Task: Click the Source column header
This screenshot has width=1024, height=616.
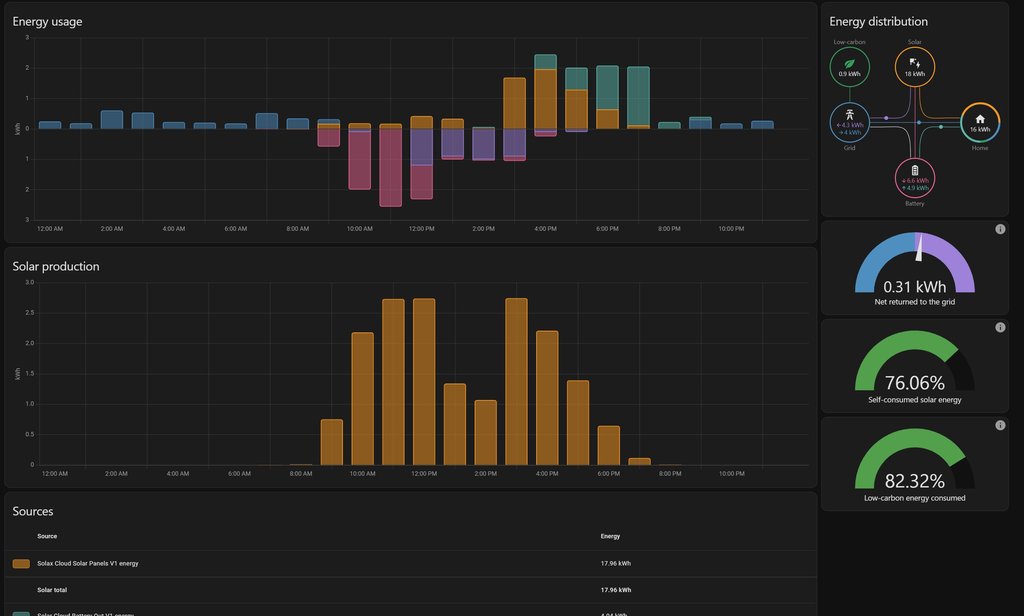Action: [x=47, y=536]
